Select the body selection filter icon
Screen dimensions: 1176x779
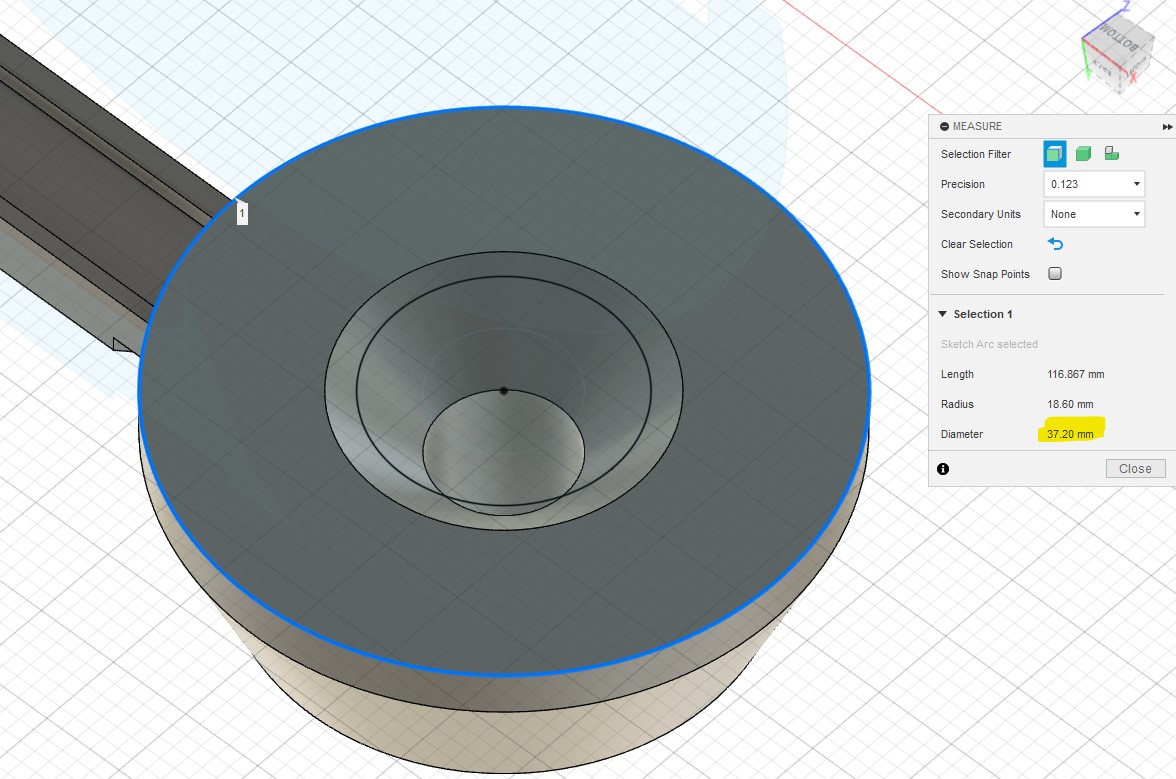point(1083,154)
